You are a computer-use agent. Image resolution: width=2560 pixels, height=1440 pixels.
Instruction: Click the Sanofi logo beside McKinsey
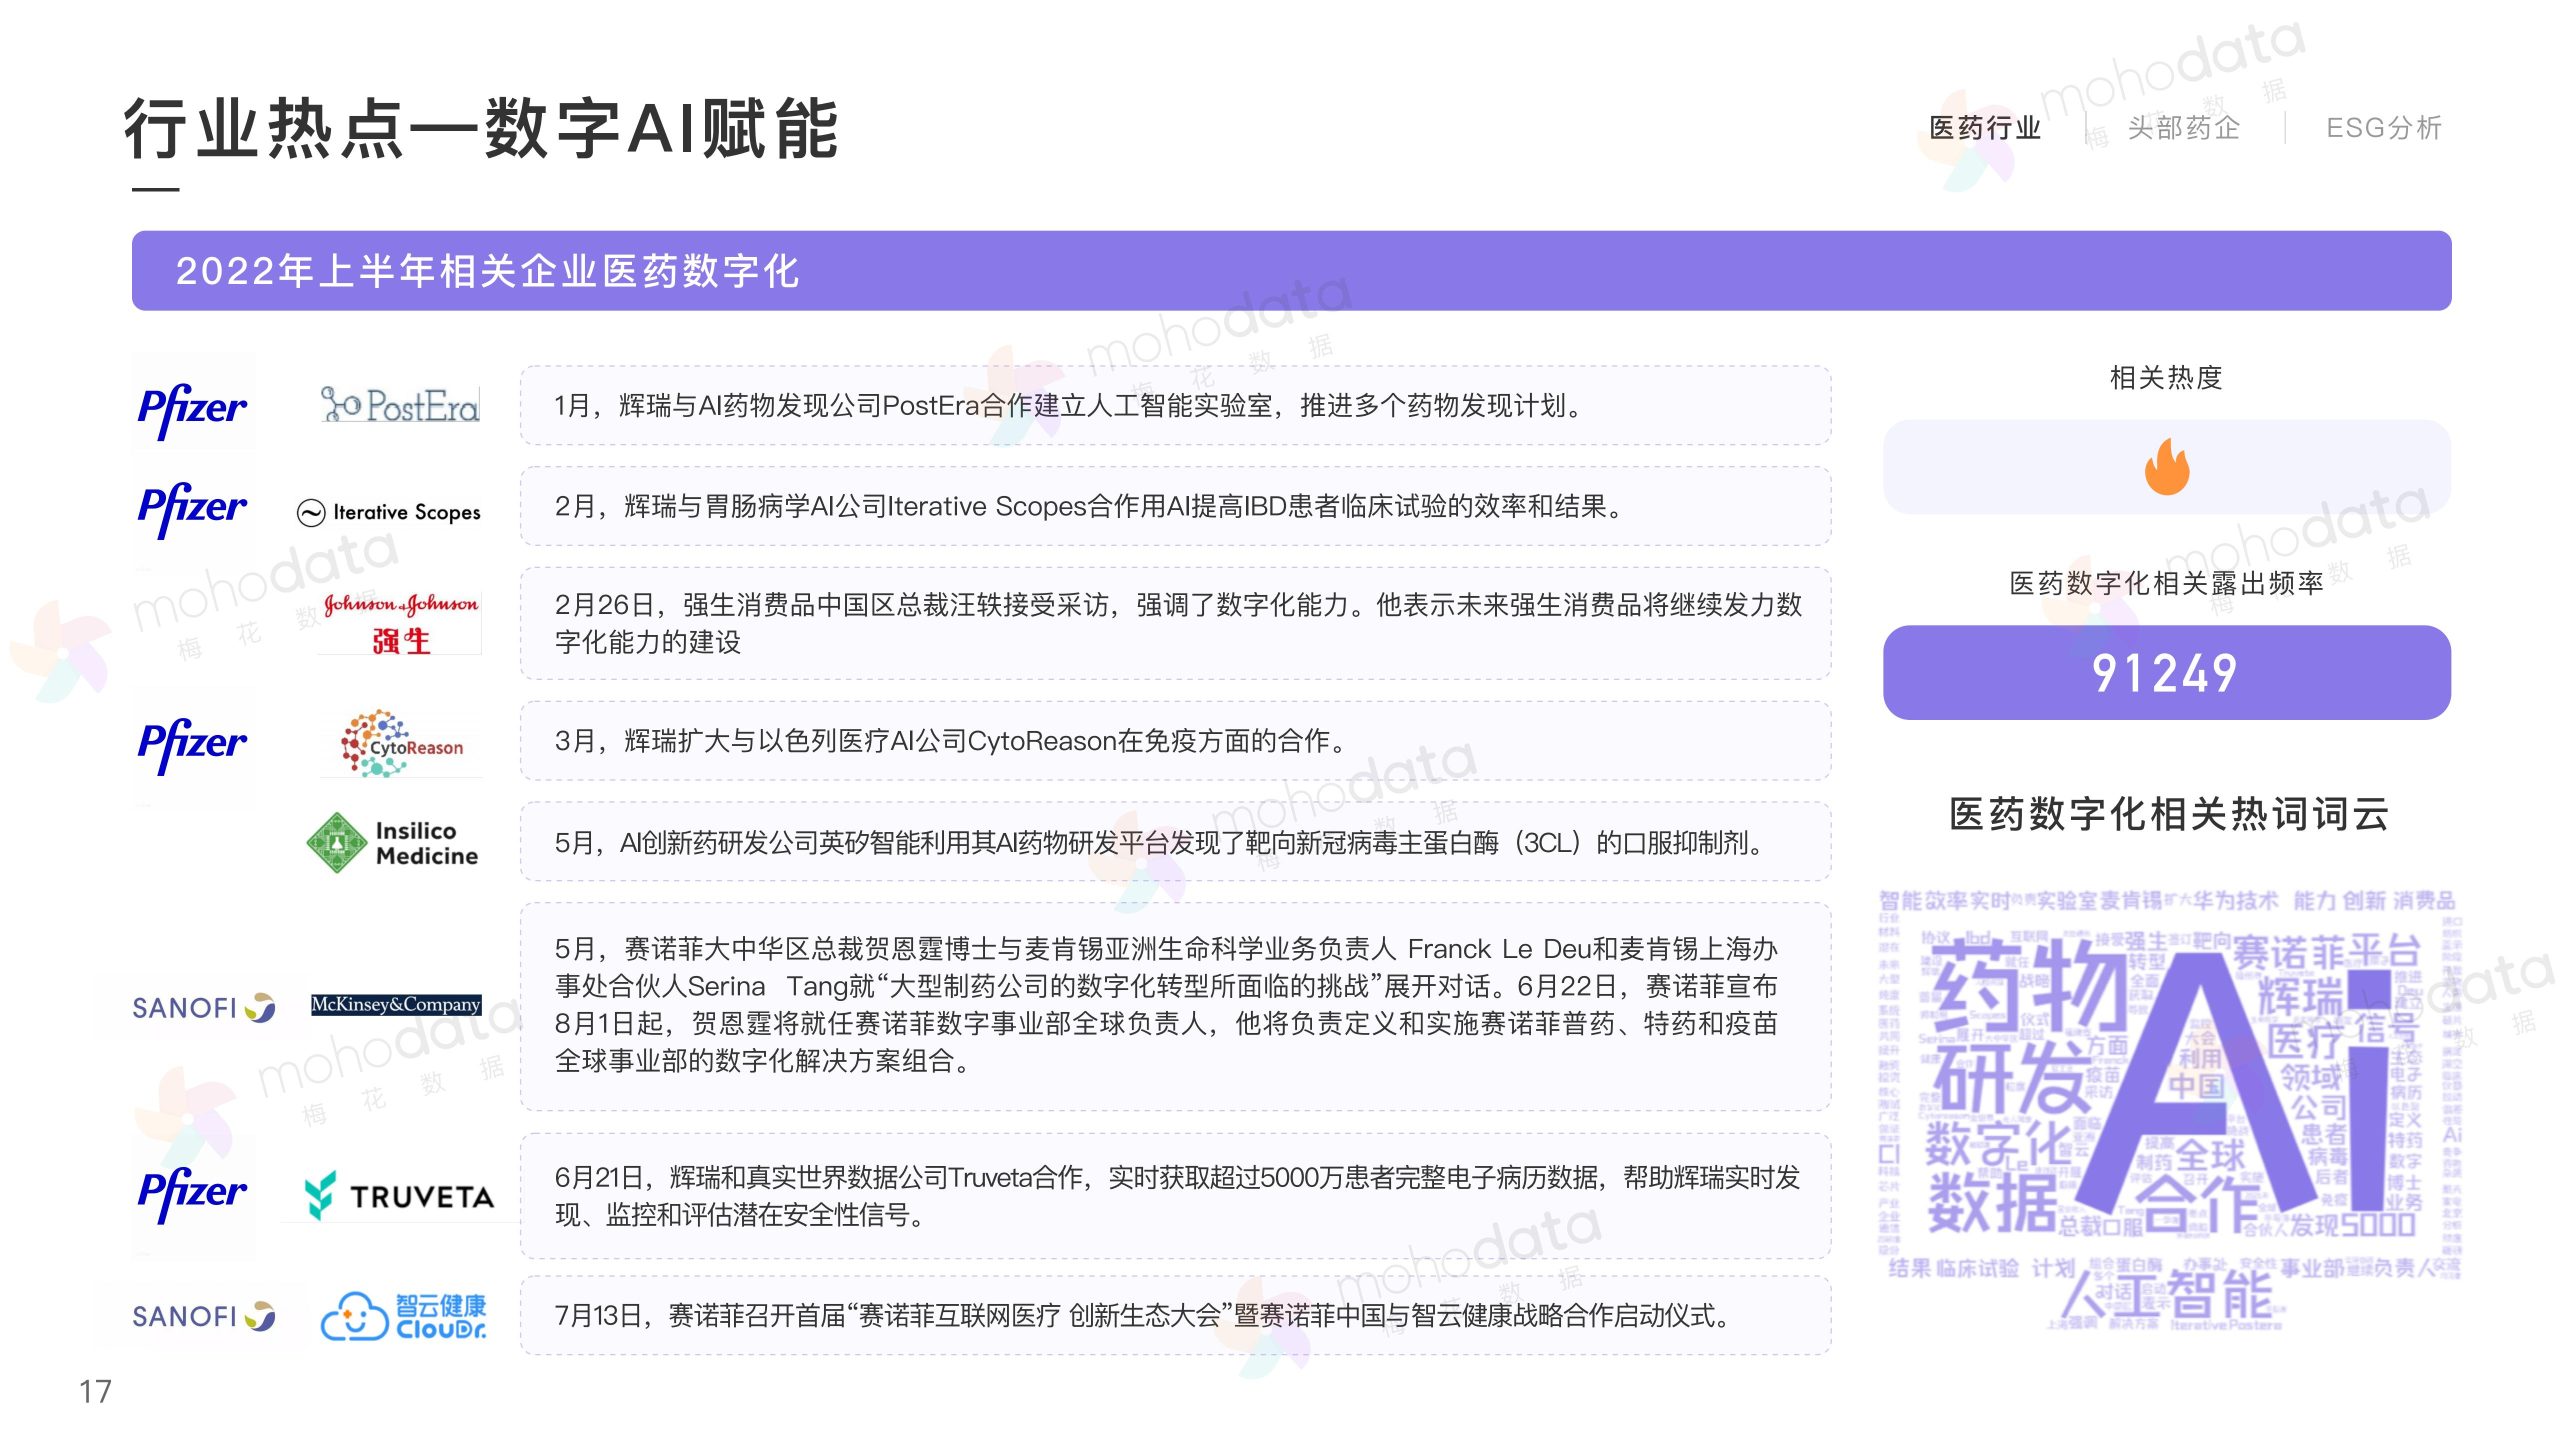pos(203,1007)
